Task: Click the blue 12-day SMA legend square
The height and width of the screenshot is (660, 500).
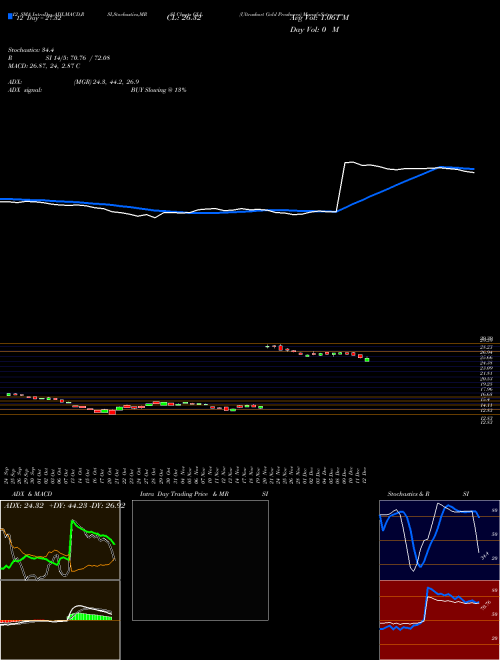Action: tap(10, 16)
